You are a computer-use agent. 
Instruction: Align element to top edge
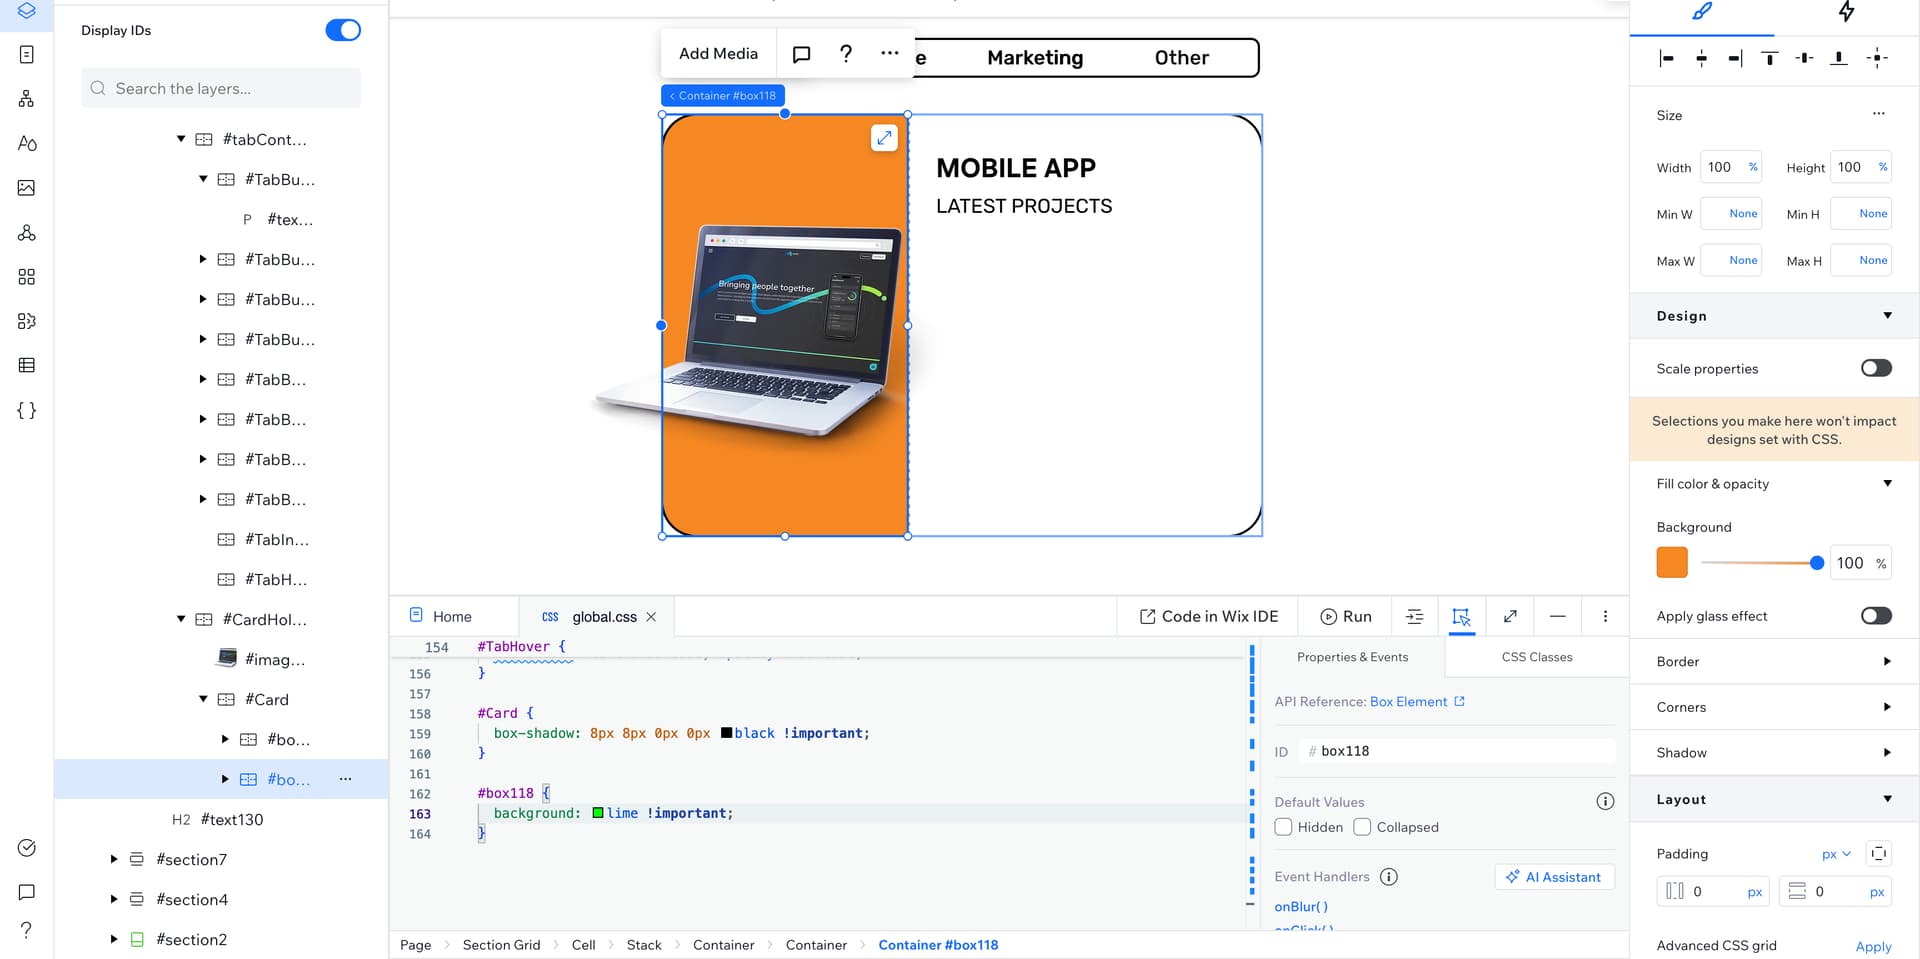tap(1769, 58)
